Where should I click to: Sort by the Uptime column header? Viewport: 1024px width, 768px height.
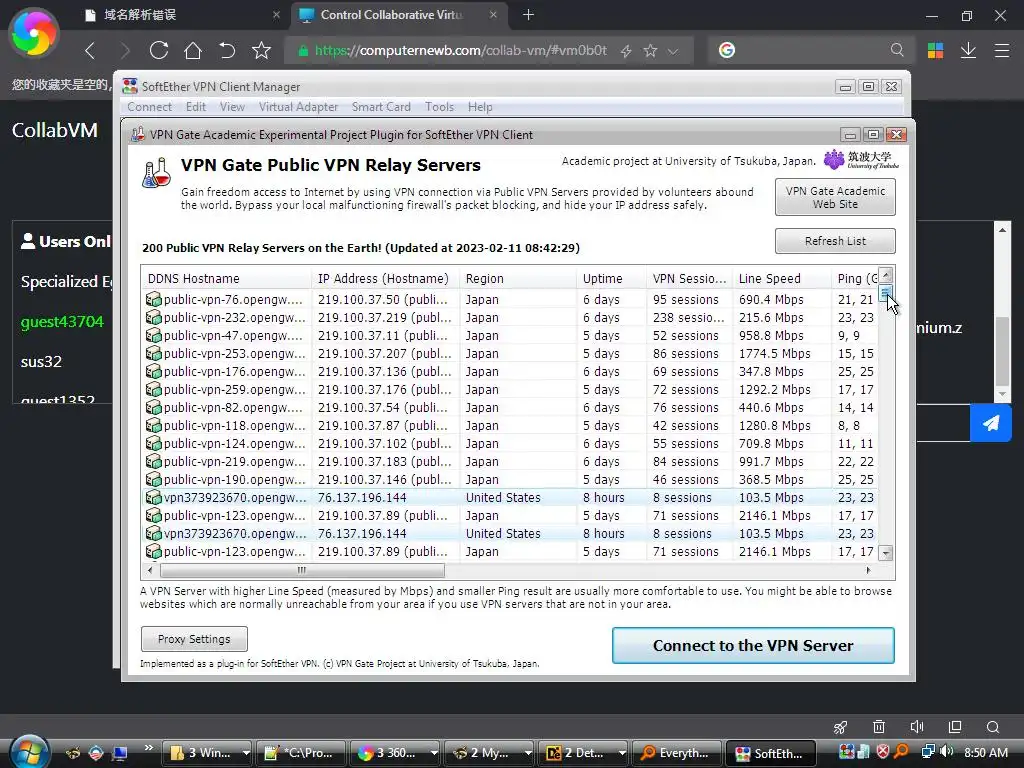[611, 279]
